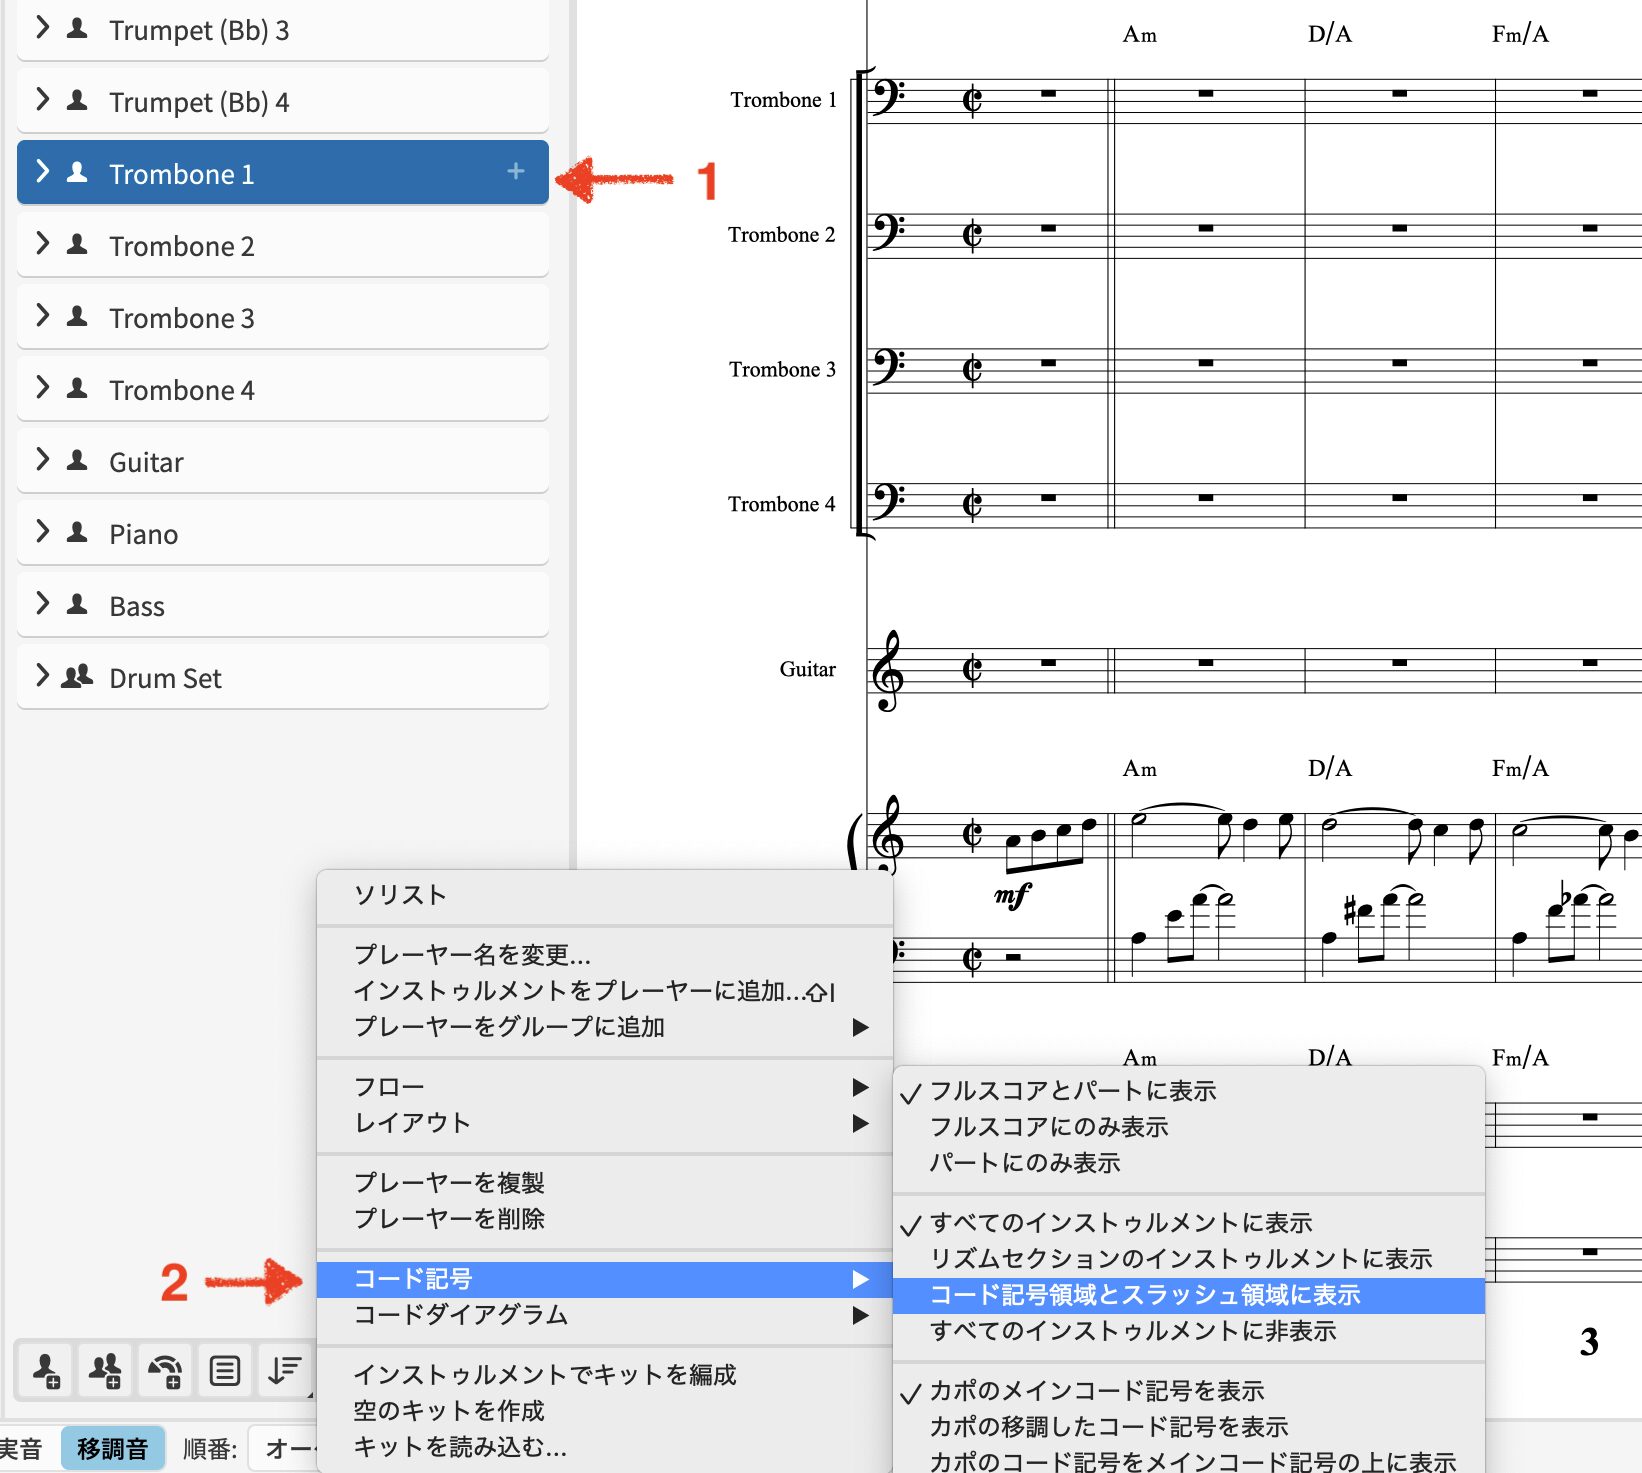Viewport: 1642px width, 1473px height.
Task: Click the Add Solo Player icon
Action: 46,1369
